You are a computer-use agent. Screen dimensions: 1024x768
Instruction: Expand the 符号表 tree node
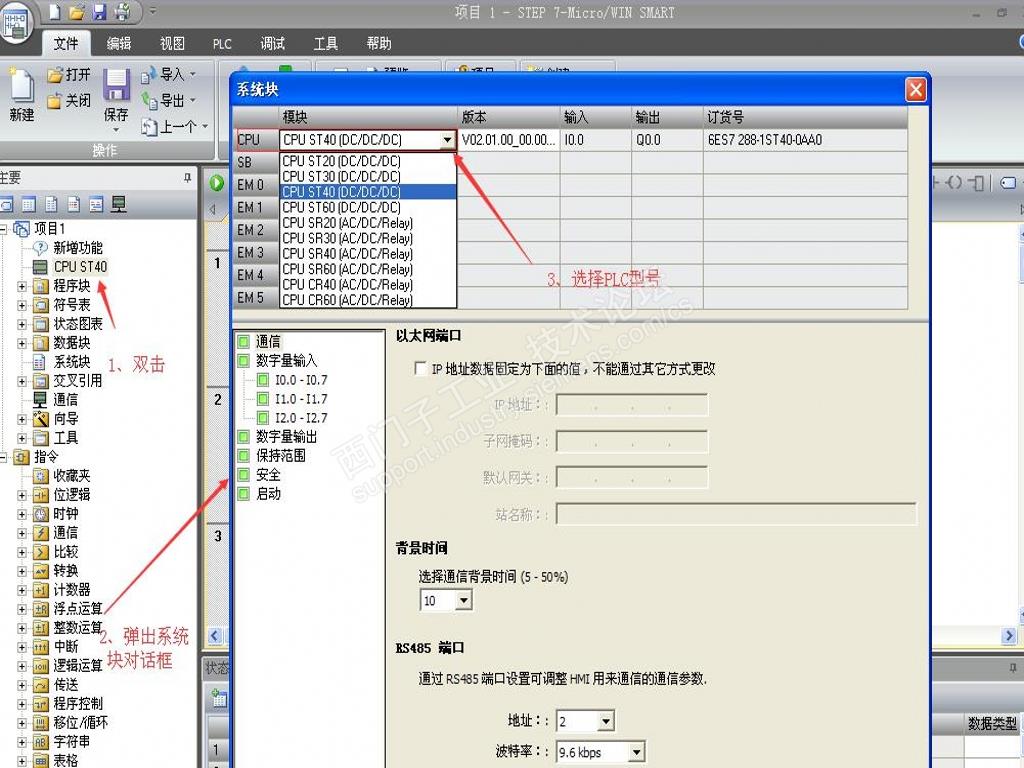22,305
